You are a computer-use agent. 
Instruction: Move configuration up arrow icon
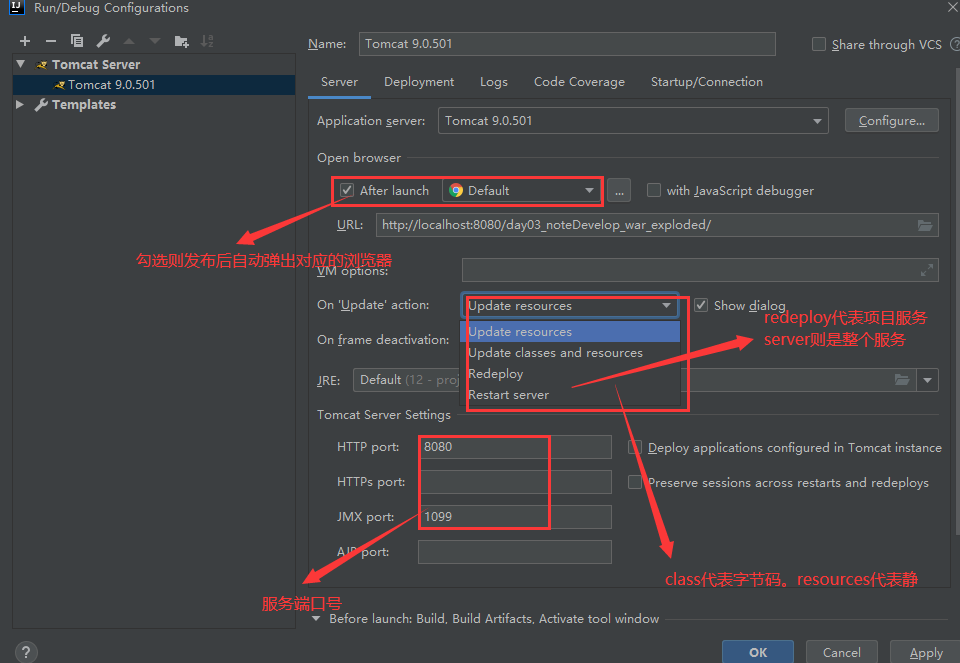click(129, 41)
